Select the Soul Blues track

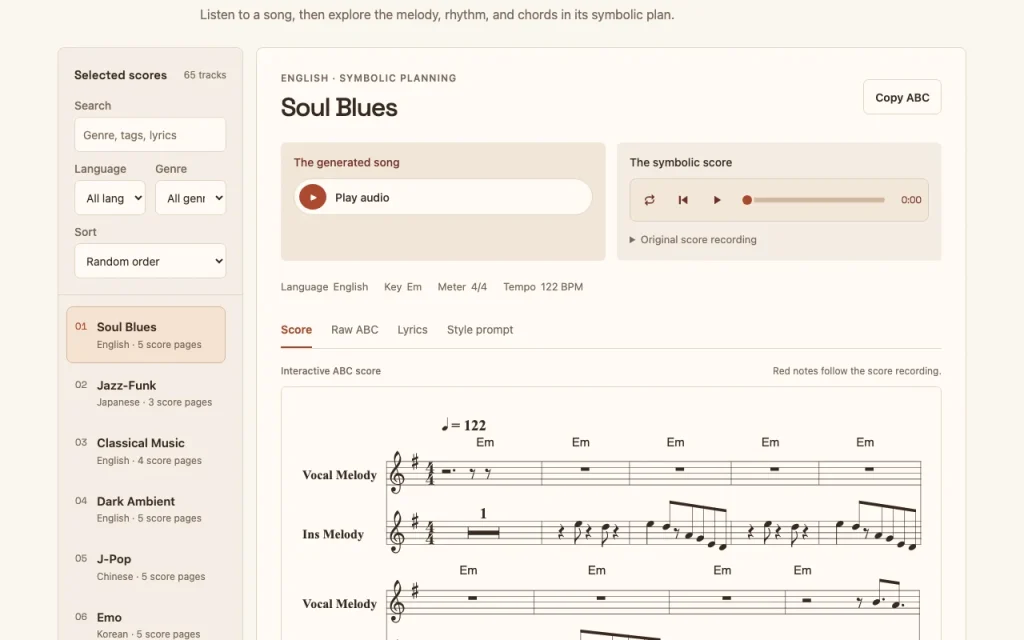(x=146, y=334)
